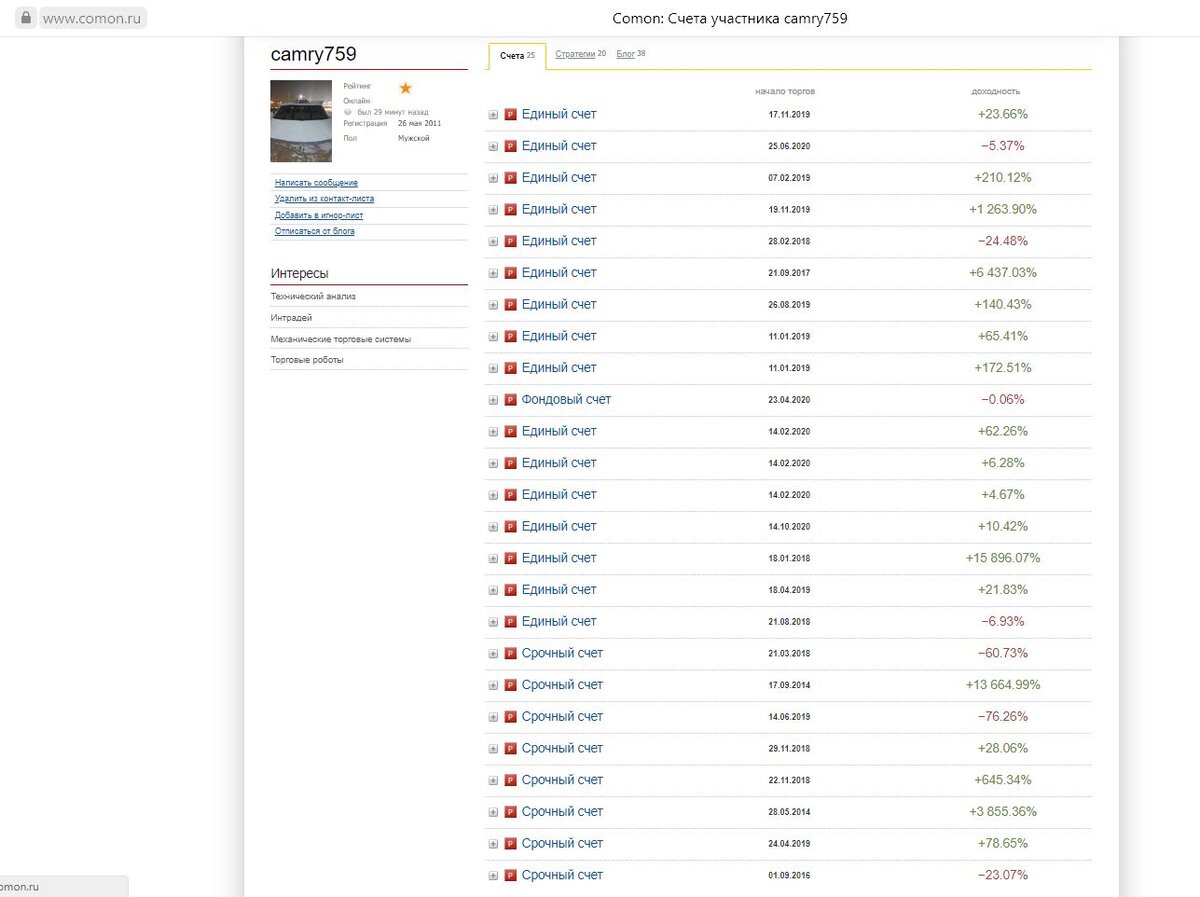Viewport: 1200px width, 897px height.
Task: Click the www.comon.ru address field
Action: point(94,18)
